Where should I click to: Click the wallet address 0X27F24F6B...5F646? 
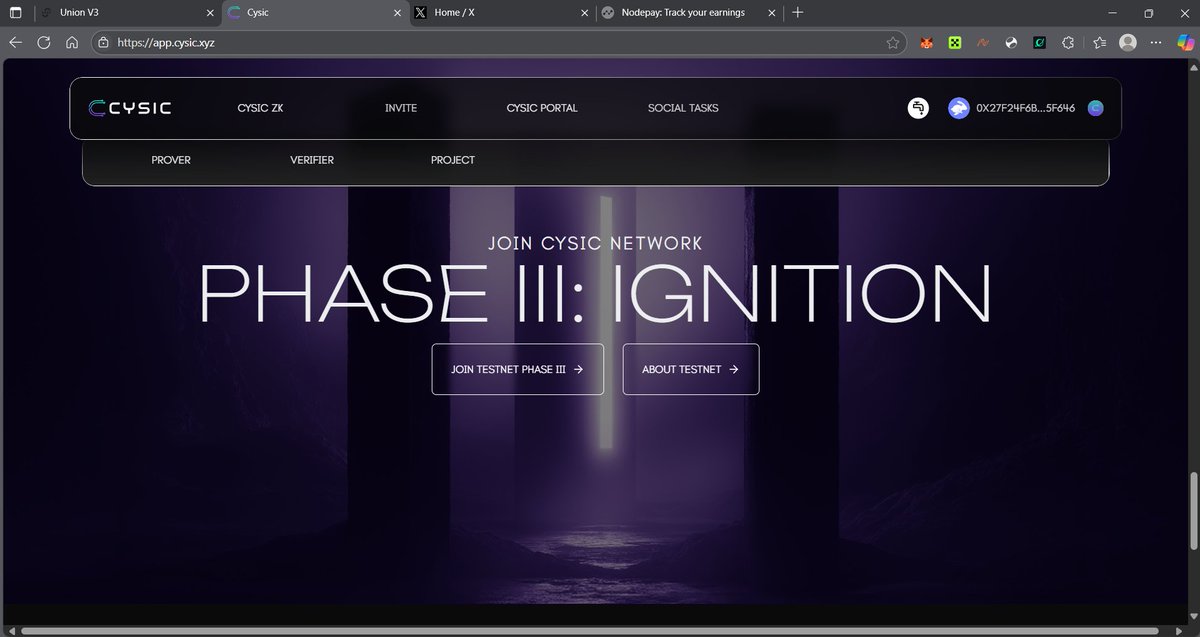[1026, 108]
